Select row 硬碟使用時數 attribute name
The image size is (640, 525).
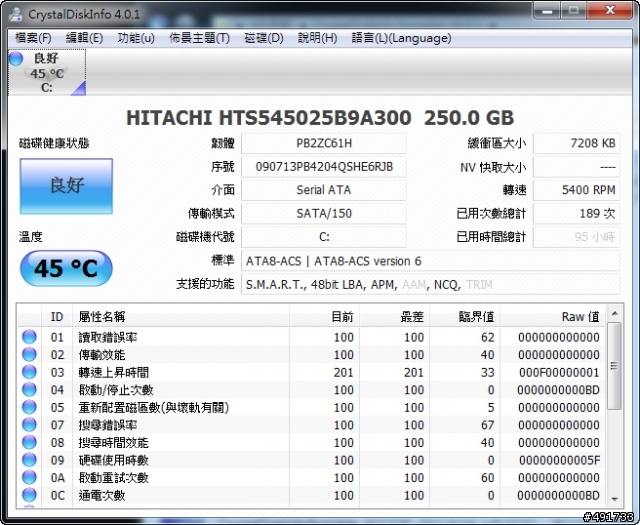(x=113, y=460)
